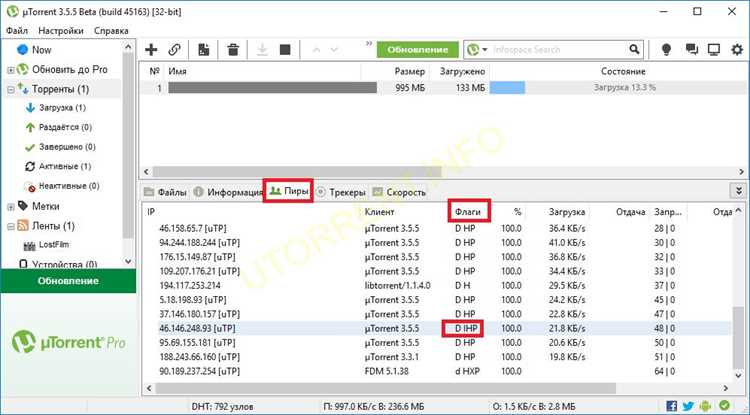Viewport: 750px width, 415px height.
Task: Sort peers by Флаги column header
Action: coord(469,211)
